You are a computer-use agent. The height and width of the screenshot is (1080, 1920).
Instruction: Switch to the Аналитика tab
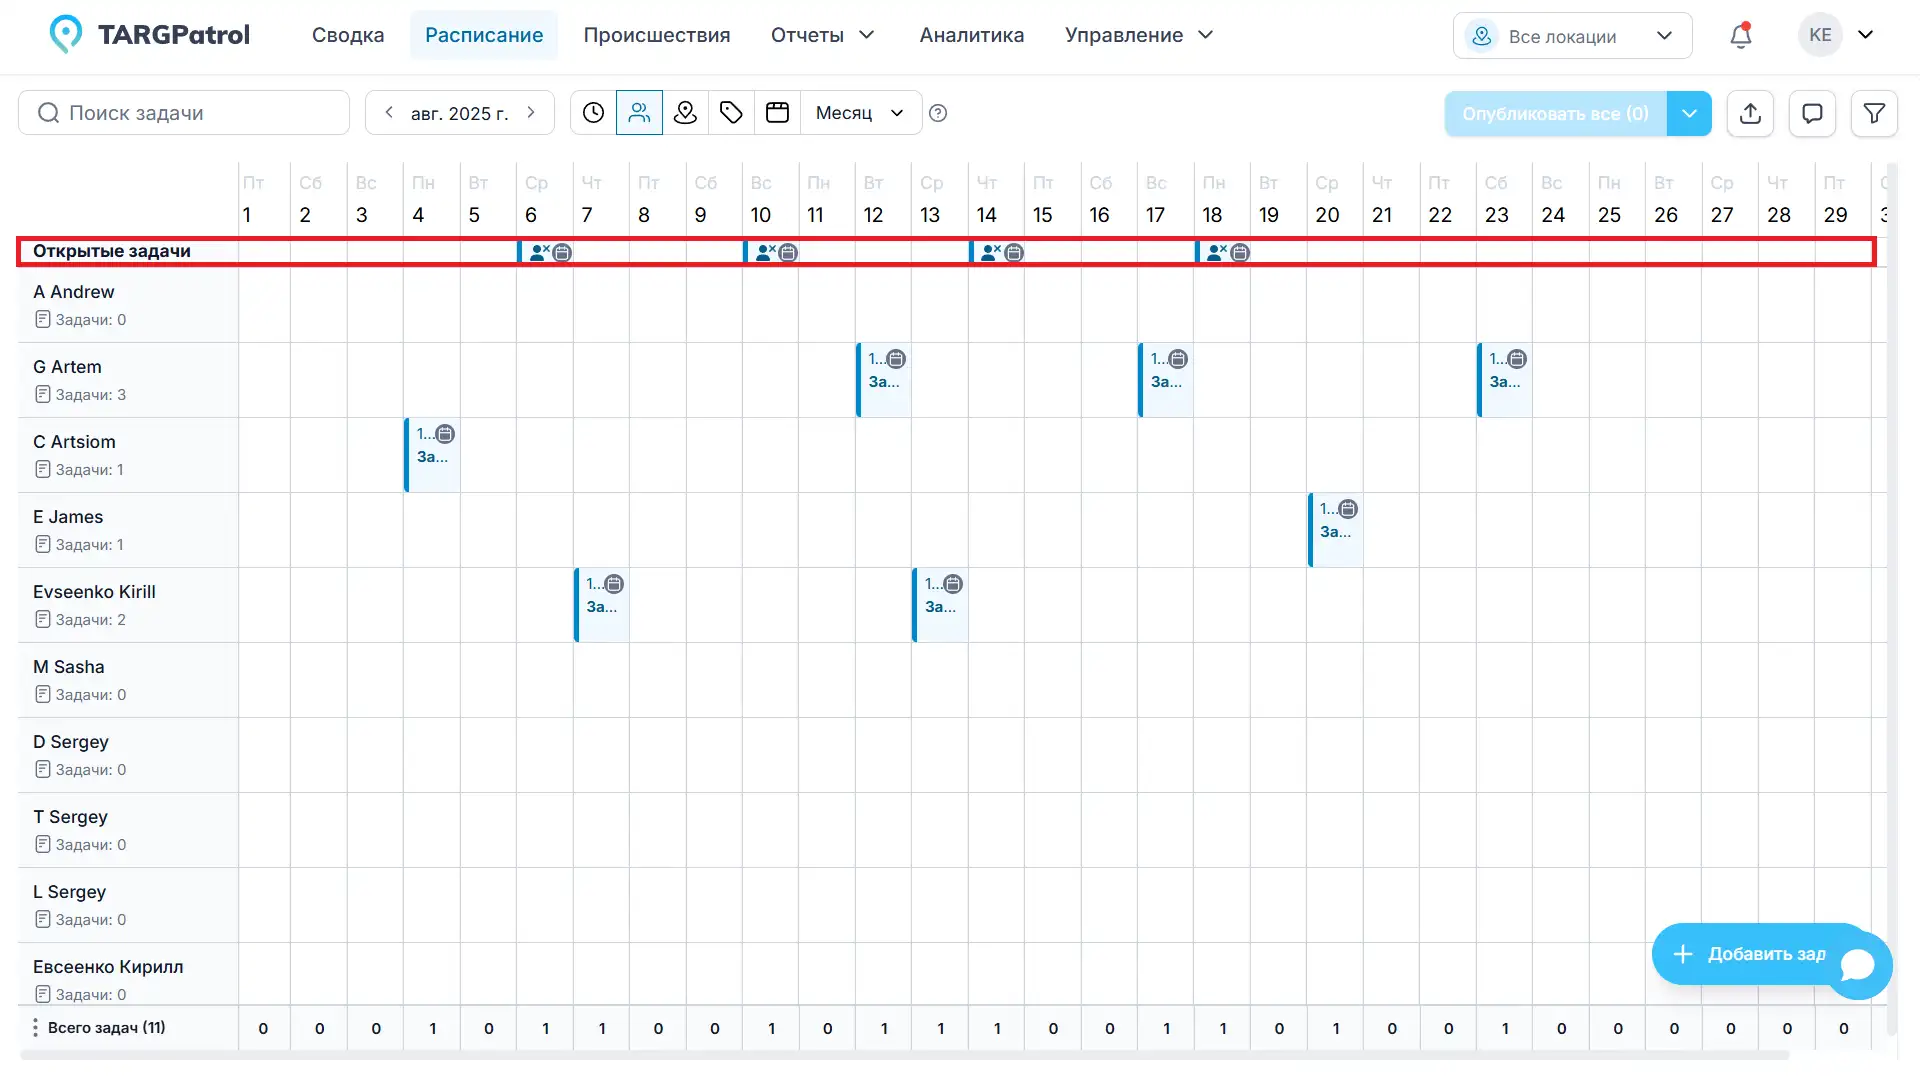point(971,34)
